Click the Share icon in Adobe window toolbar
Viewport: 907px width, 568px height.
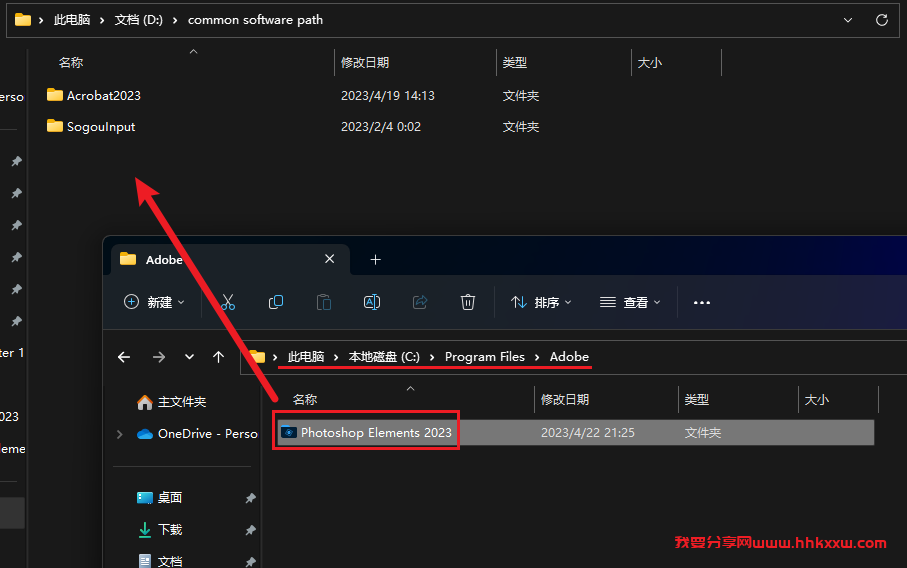420,302
